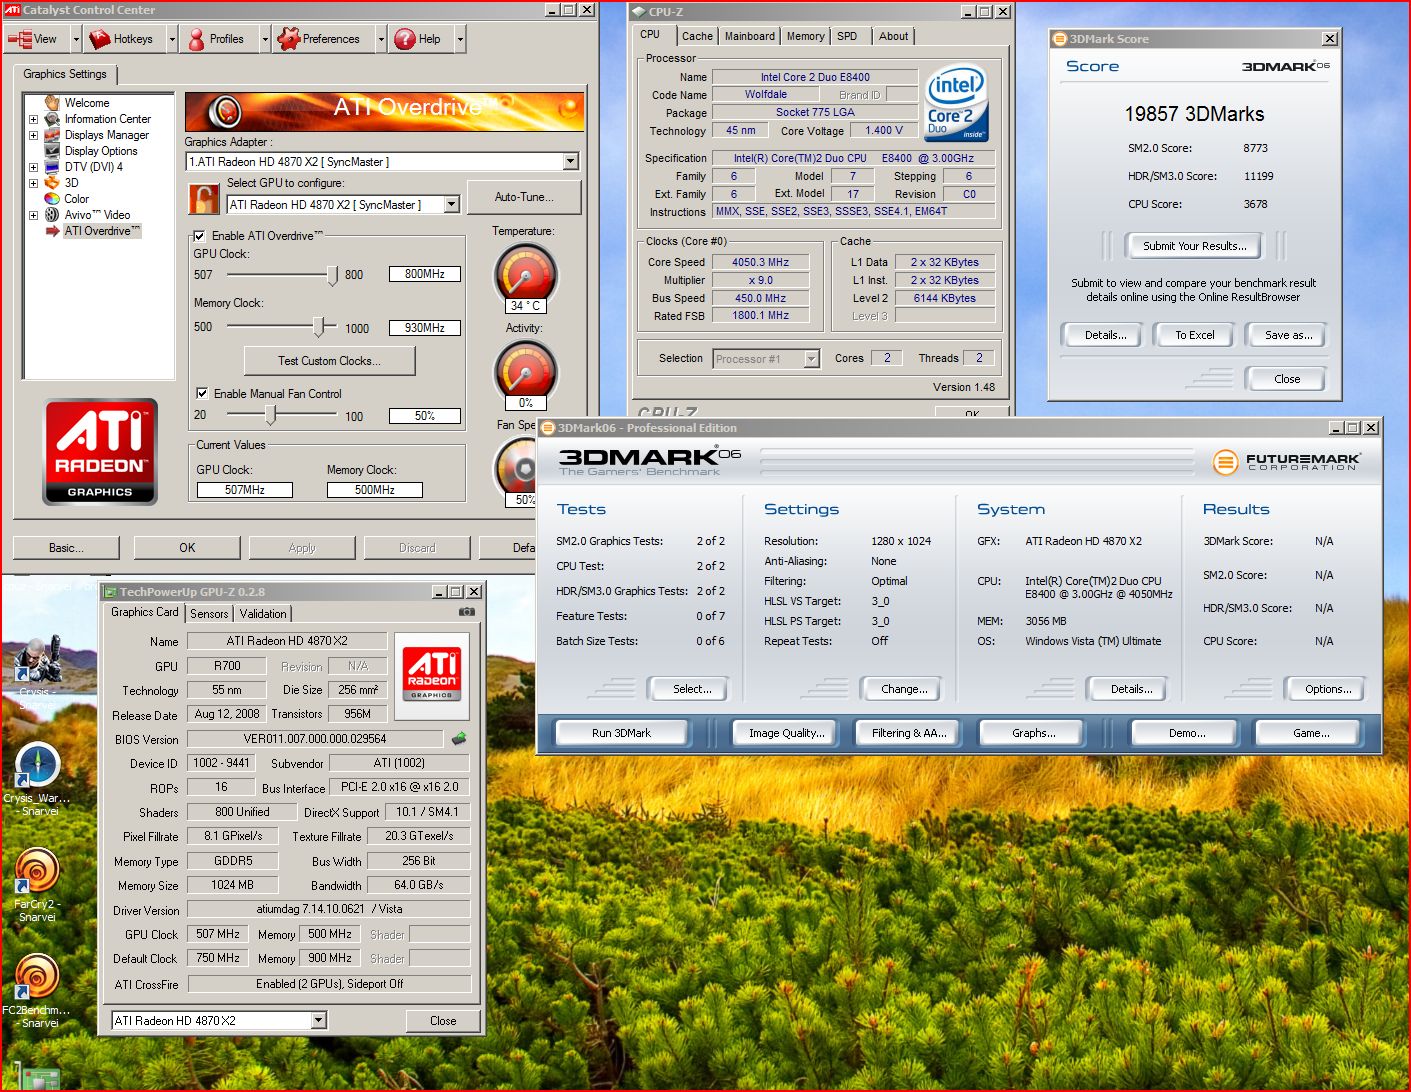This screenshot has height=1092, width=1411.
Task: Expand the Avivo Video tree node
Action: coord(33,215)
